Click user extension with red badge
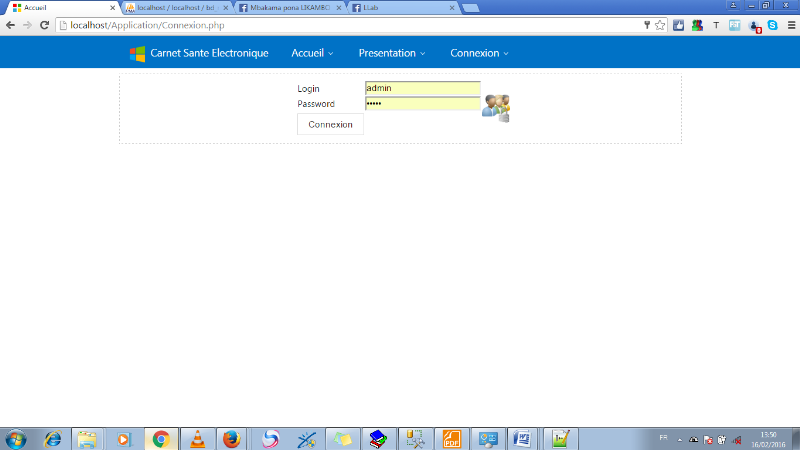 pos(755,26)
